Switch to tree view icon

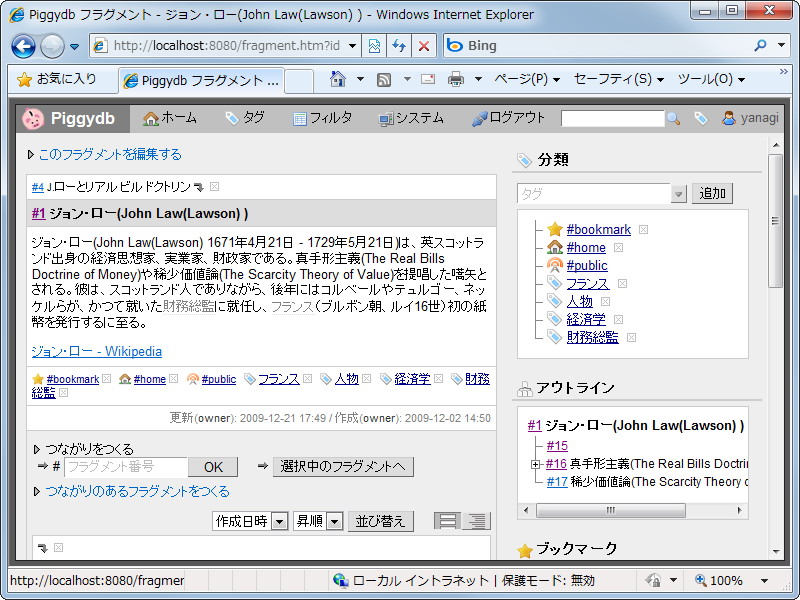click(x=477, y=521)
